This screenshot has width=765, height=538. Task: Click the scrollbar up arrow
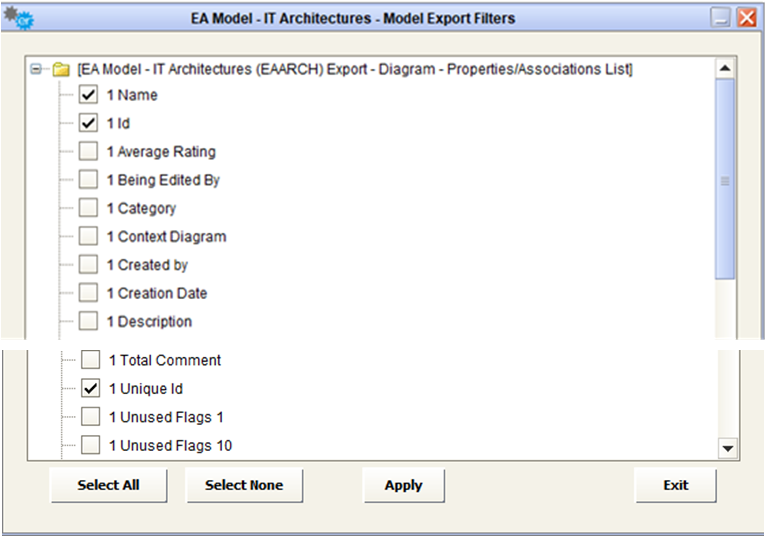727,67
